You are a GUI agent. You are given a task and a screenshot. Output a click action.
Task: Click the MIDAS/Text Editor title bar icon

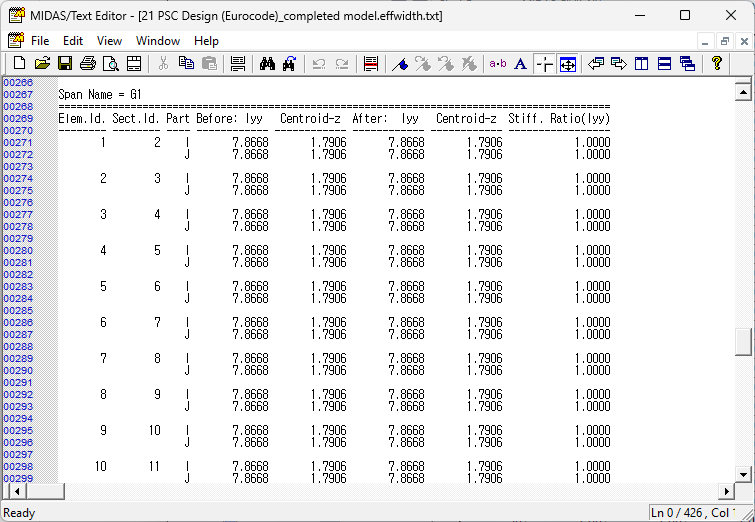[16, 15]
